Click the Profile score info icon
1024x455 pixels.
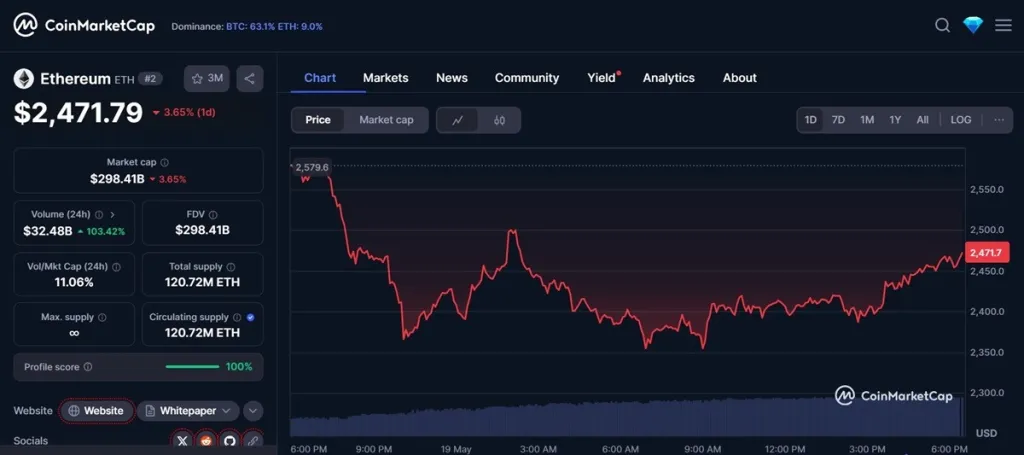coord(88,367)
